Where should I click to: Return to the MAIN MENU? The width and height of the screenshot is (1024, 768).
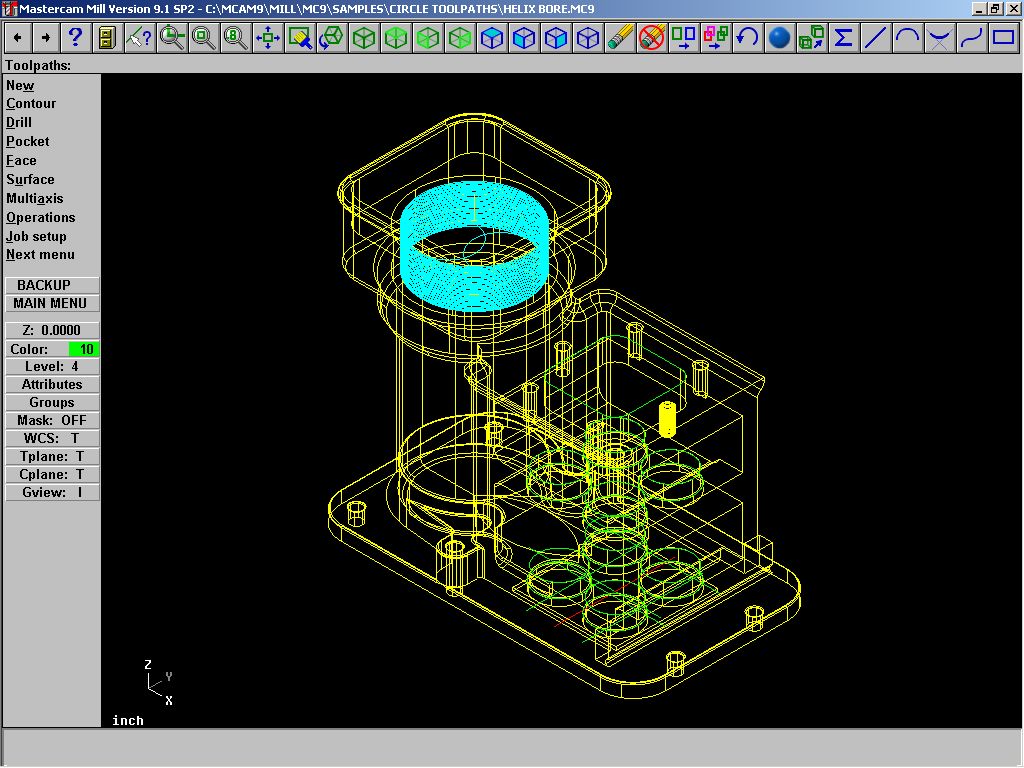[x=52, y=304]
